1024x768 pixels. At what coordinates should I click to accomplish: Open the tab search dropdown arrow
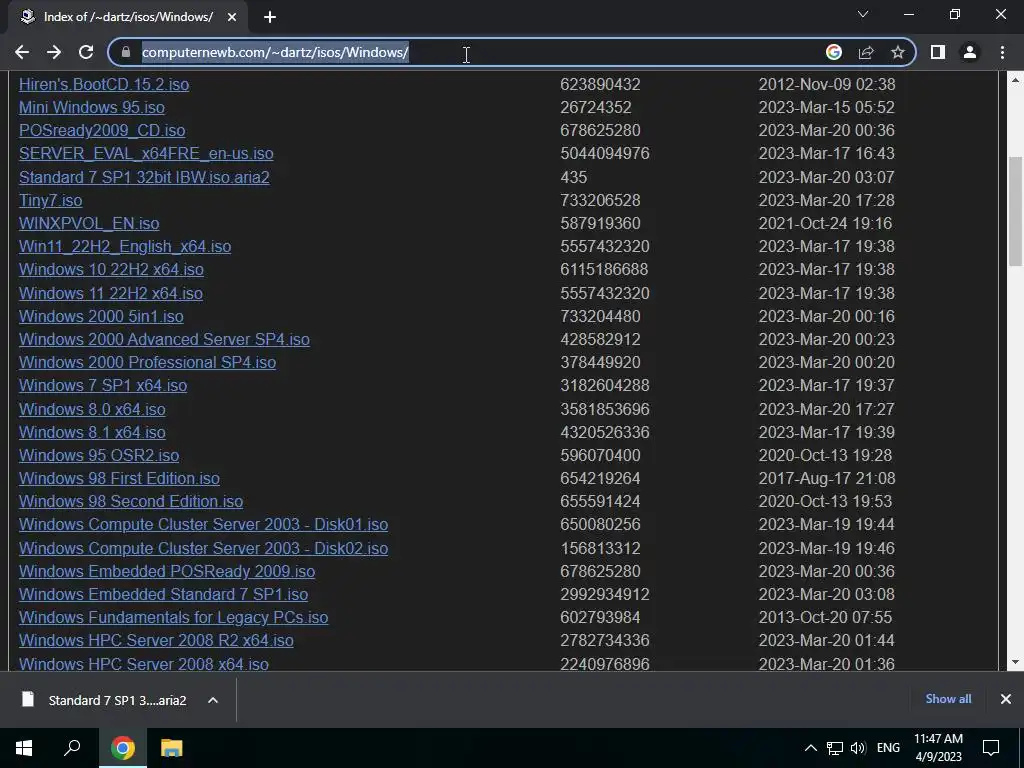(x=863, y=14)
